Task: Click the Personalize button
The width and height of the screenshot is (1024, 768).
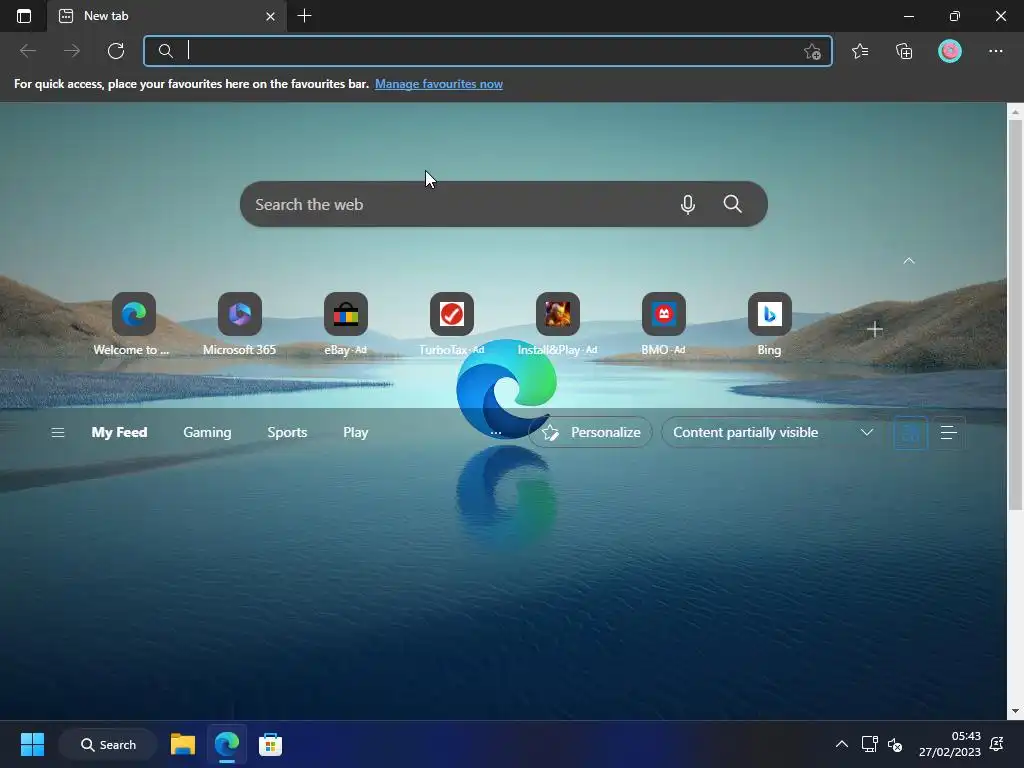Action: pyautogui.click(x=590, y=432)
